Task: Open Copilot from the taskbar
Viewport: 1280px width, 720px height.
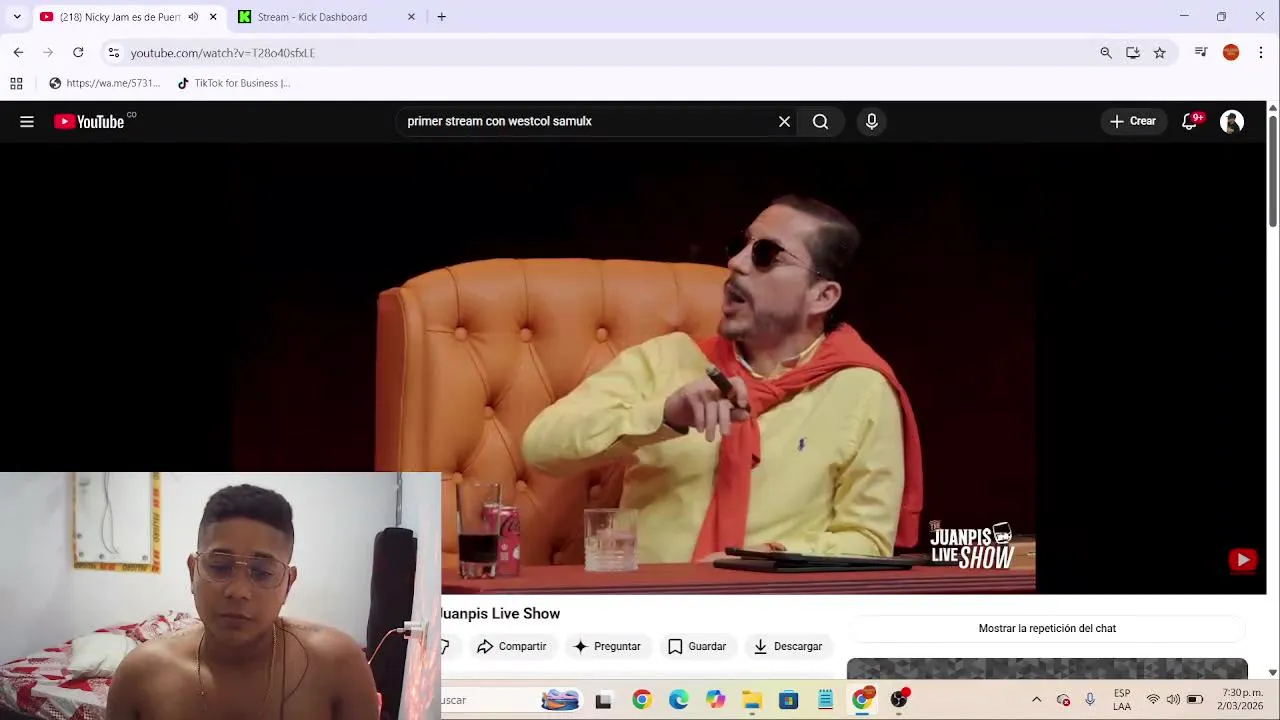Action: 715,700
